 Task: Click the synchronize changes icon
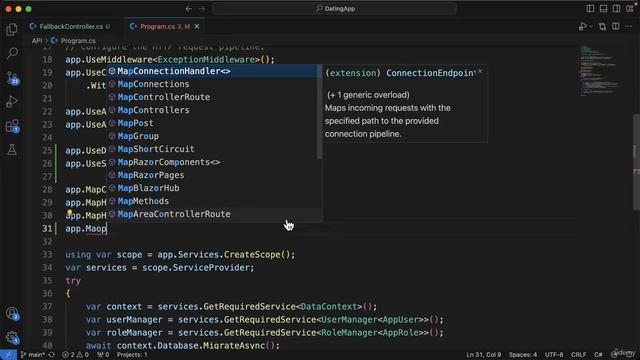pos(51,355)
